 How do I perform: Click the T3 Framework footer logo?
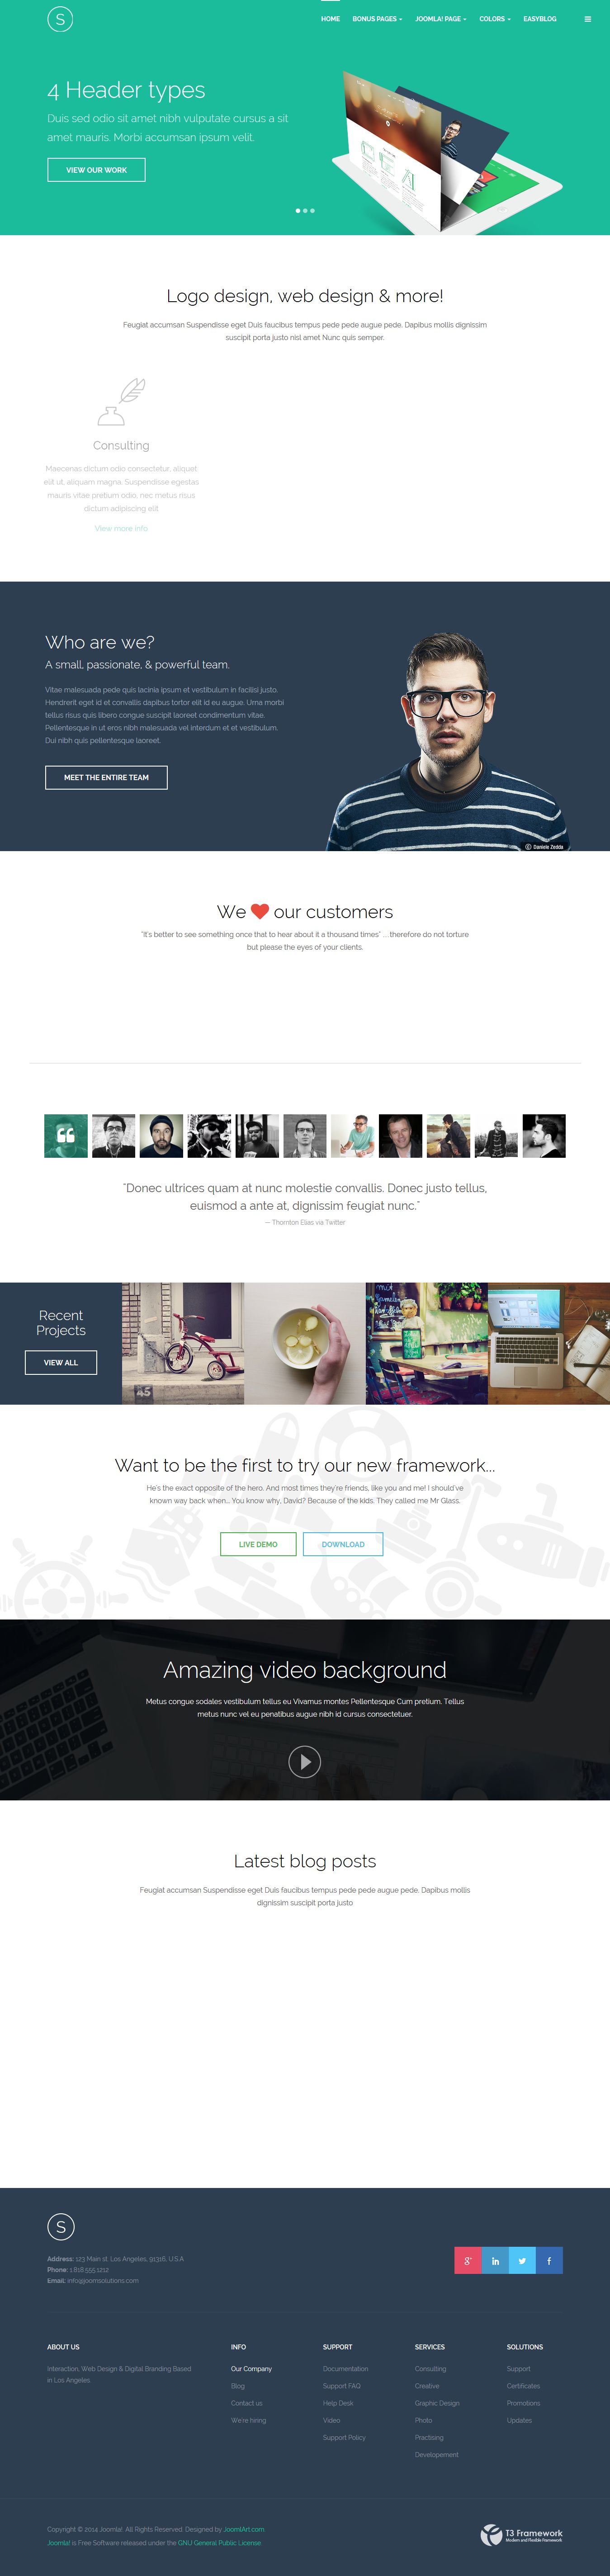521,2534
